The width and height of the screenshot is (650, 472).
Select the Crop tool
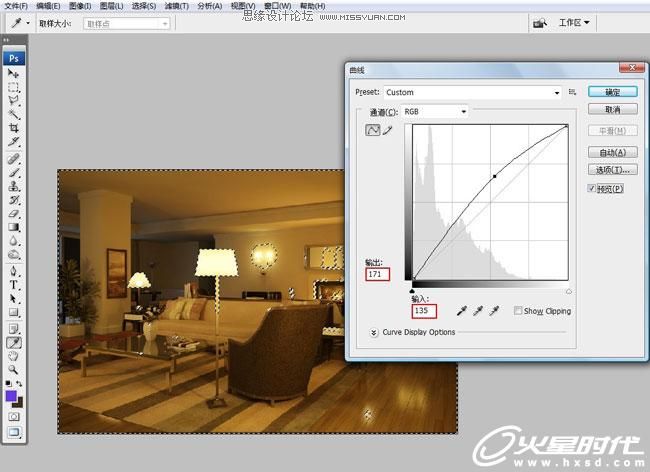(x=14, y=128)
